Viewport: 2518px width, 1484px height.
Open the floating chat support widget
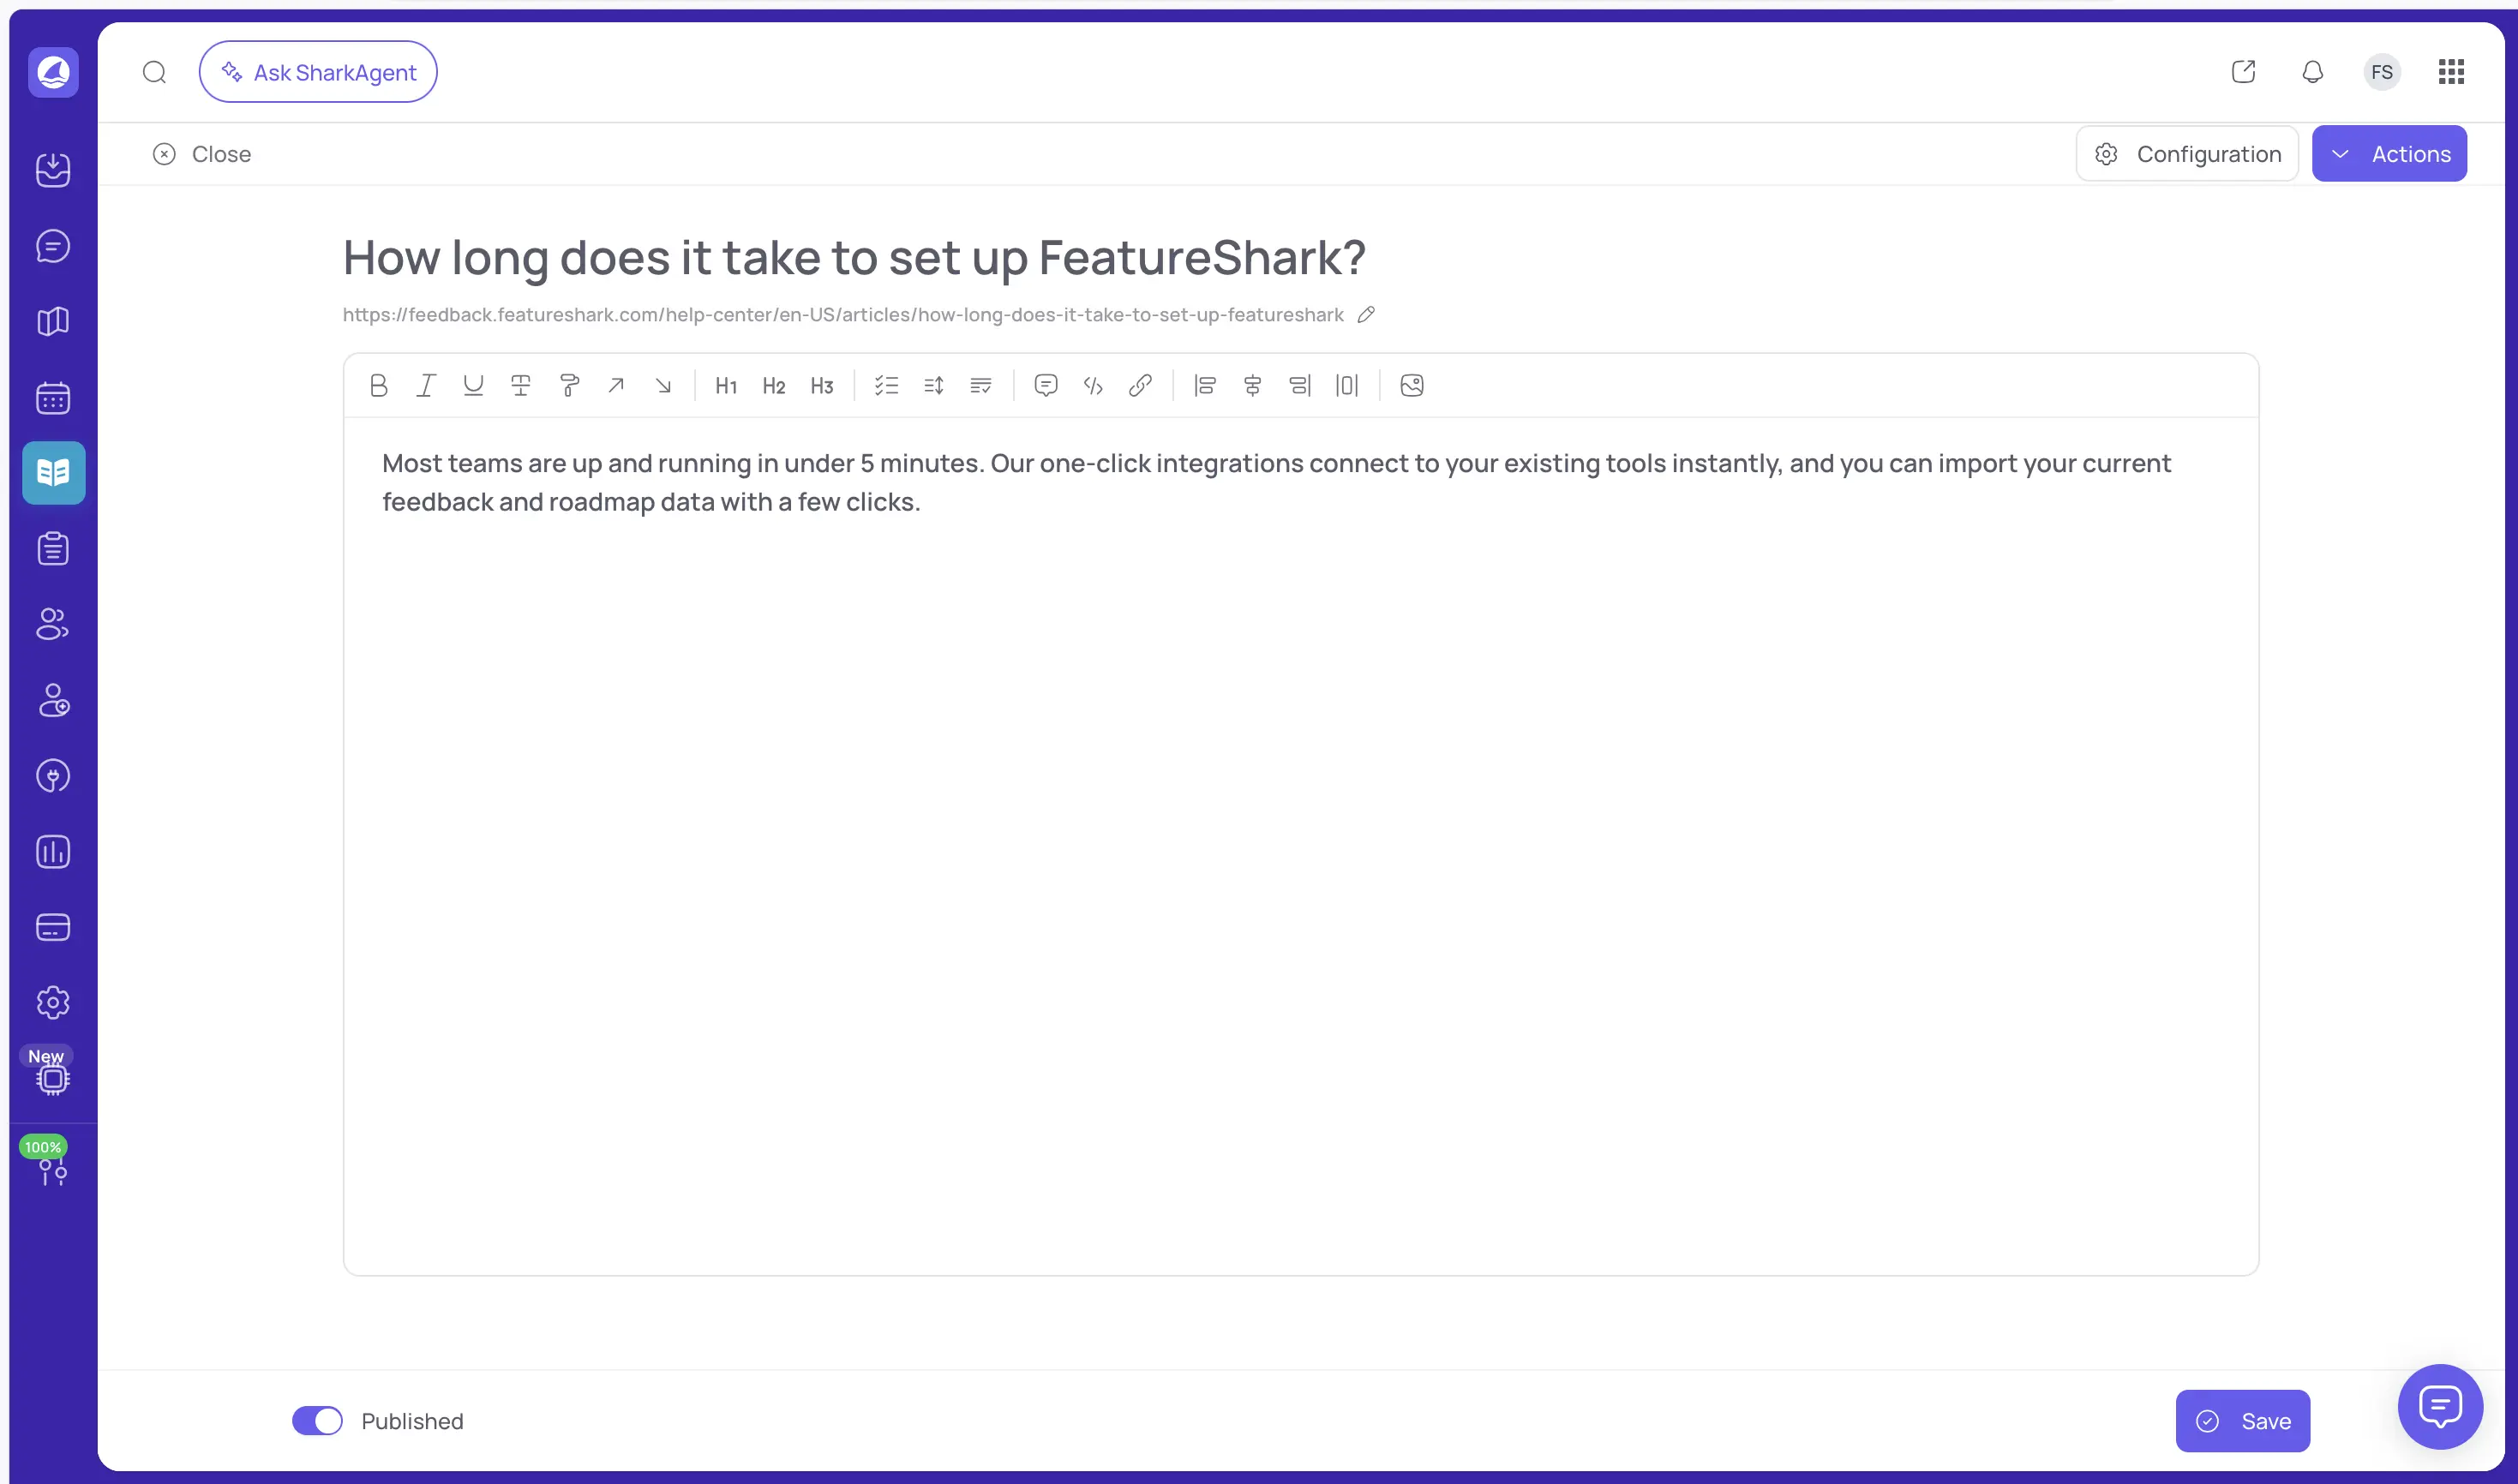[2440, 1406]
